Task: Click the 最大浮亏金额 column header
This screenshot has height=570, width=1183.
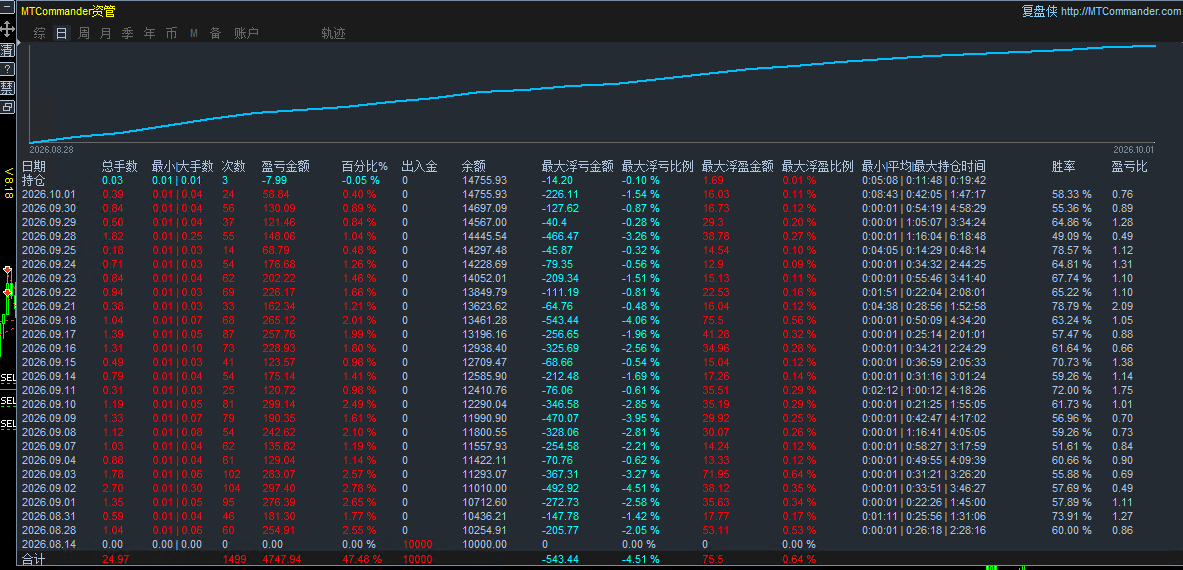Action: (577, 166)
